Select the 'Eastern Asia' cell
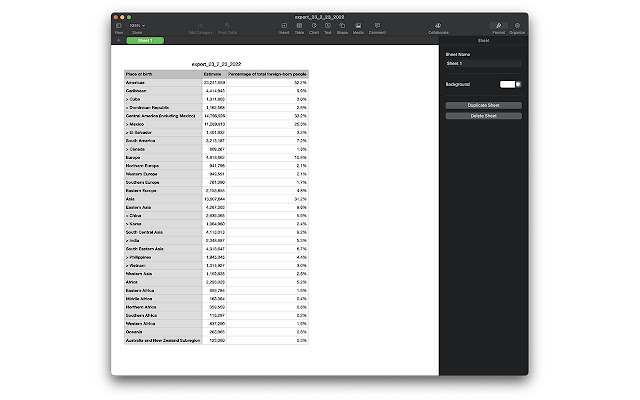Screen dimensions: 640x400 pos(163,207)
